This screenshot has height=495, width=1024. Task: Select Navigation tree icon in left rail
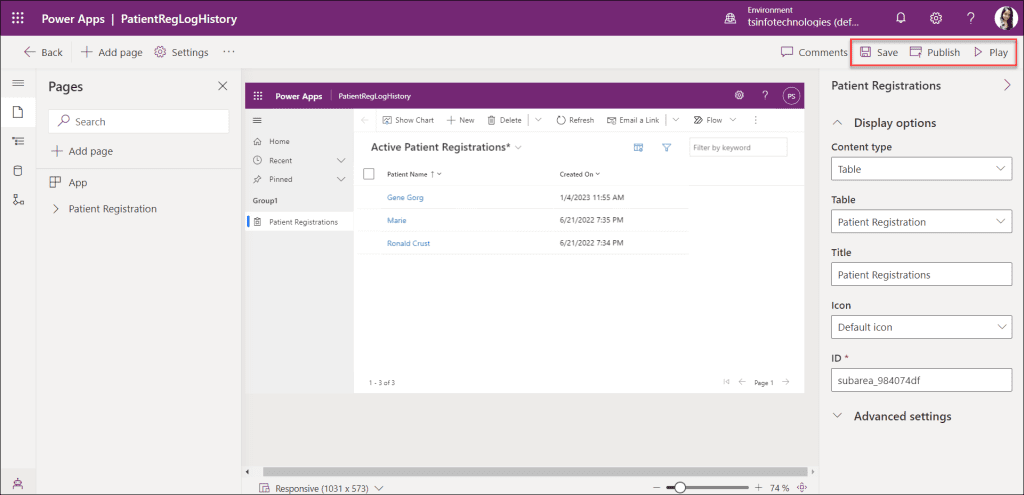(18, 142)
